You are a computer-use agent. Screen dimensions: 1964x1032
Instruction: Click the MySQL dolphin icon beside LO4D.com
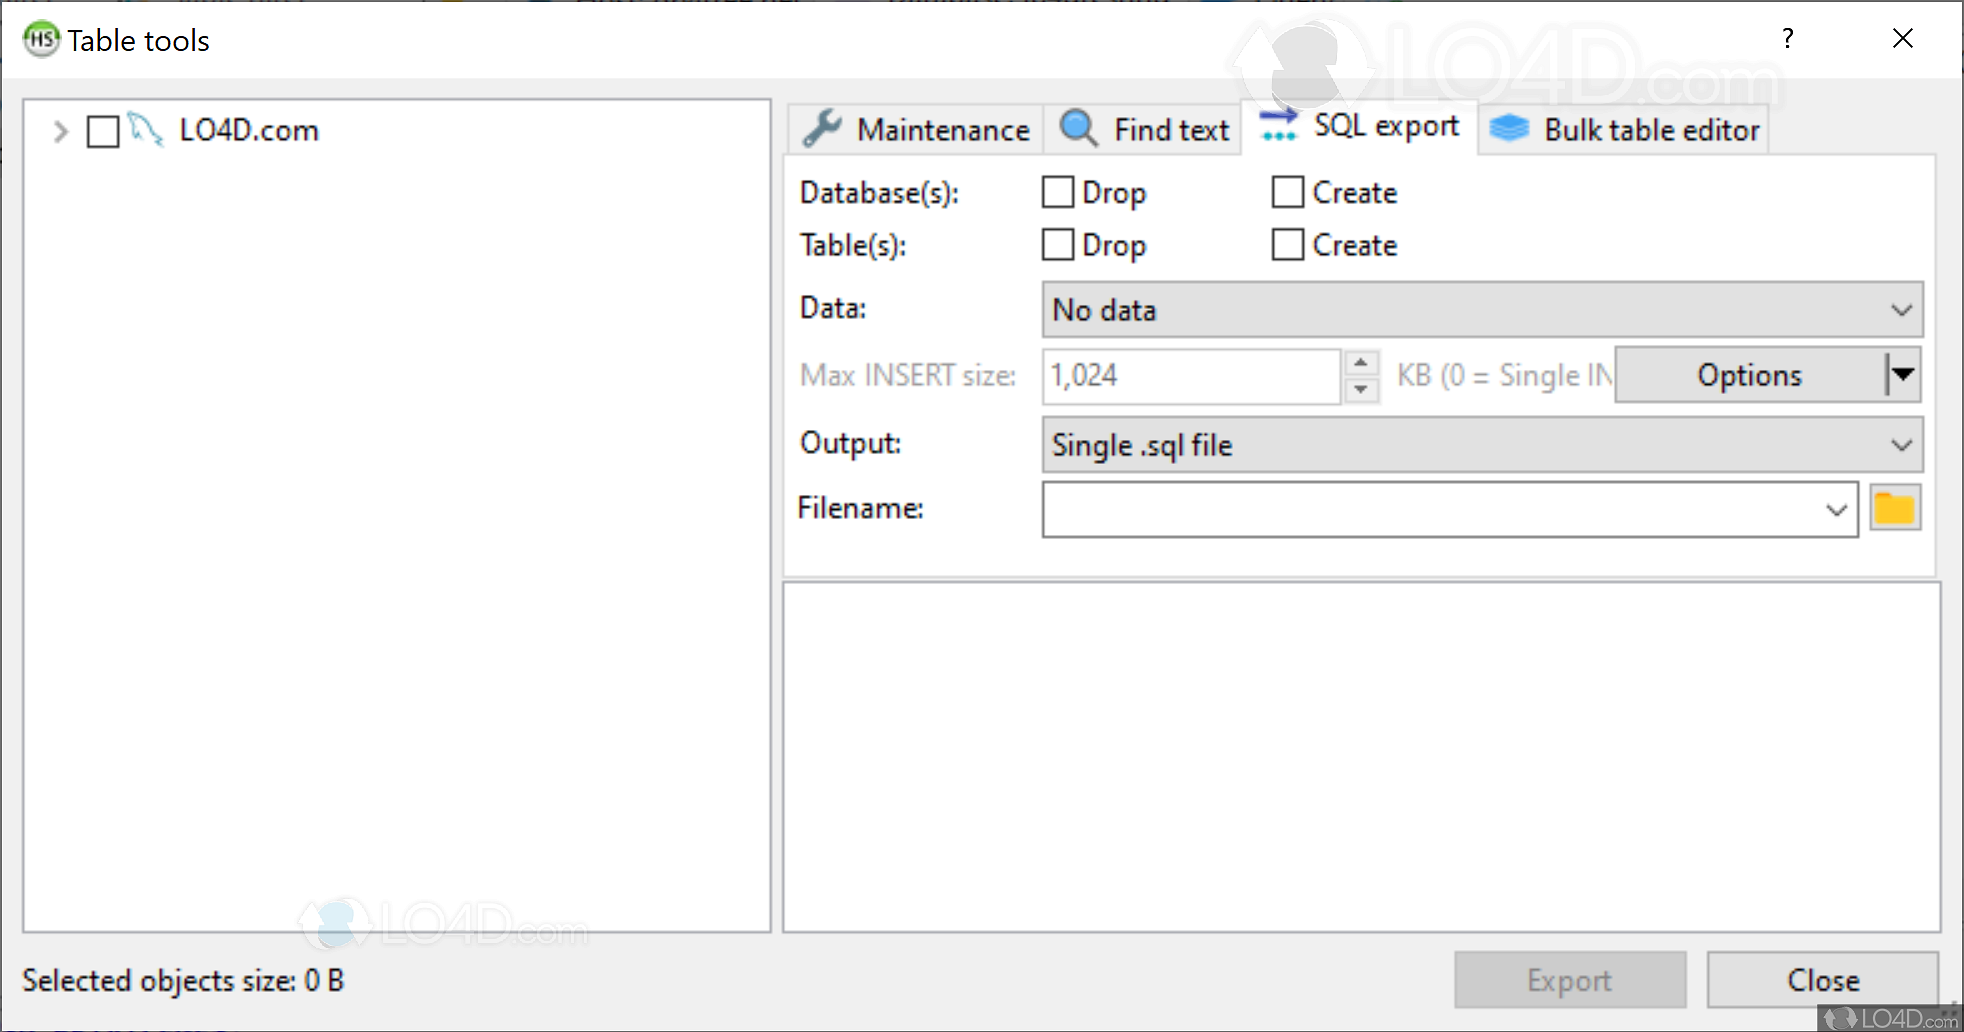click(x=146, y=130)
